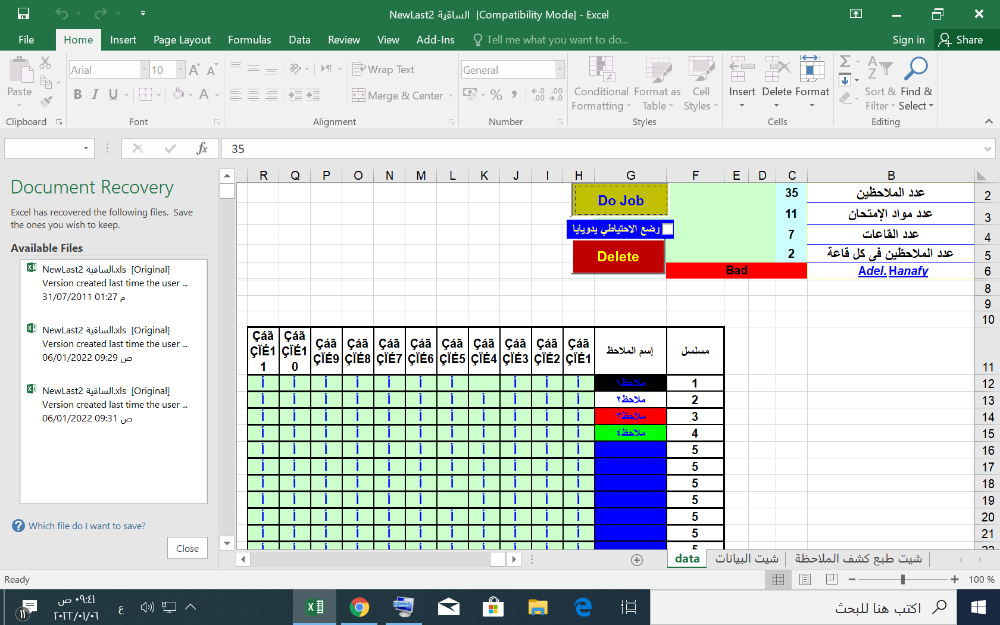Open the شيت البيانات sheet tab

click(747, 559)
